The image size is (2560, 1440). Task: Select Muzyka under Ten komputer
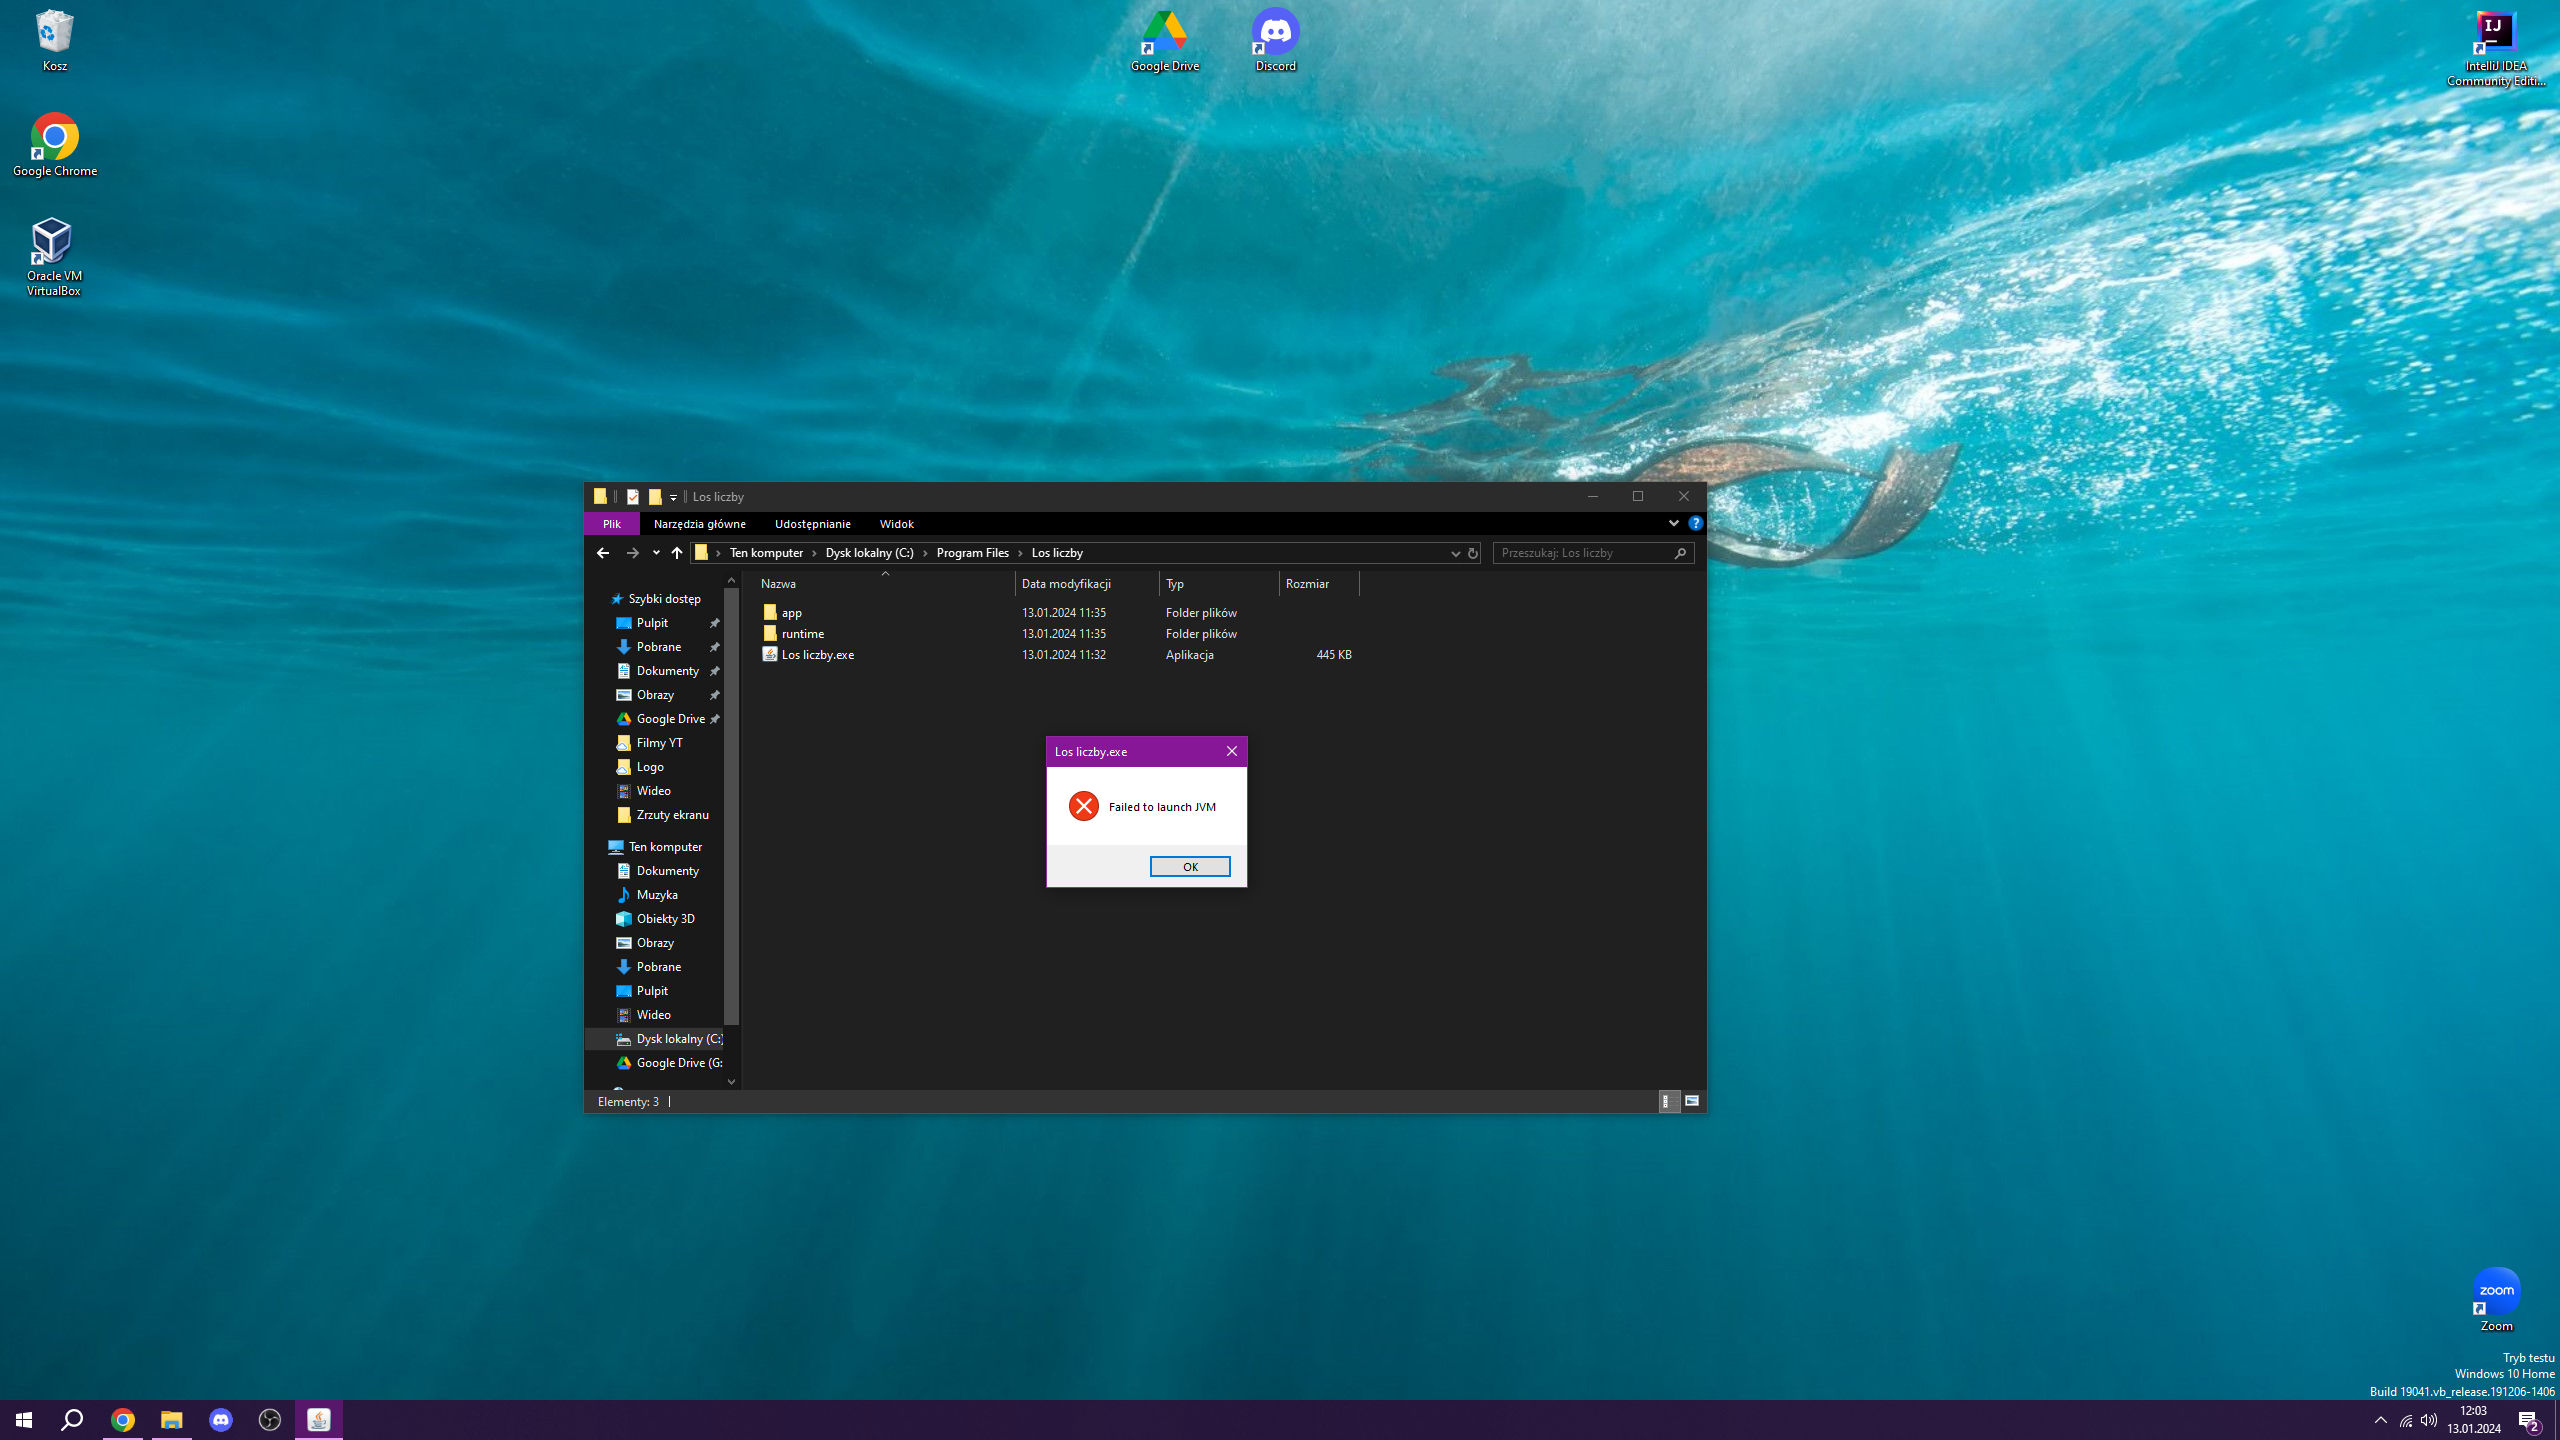point(657,894)
